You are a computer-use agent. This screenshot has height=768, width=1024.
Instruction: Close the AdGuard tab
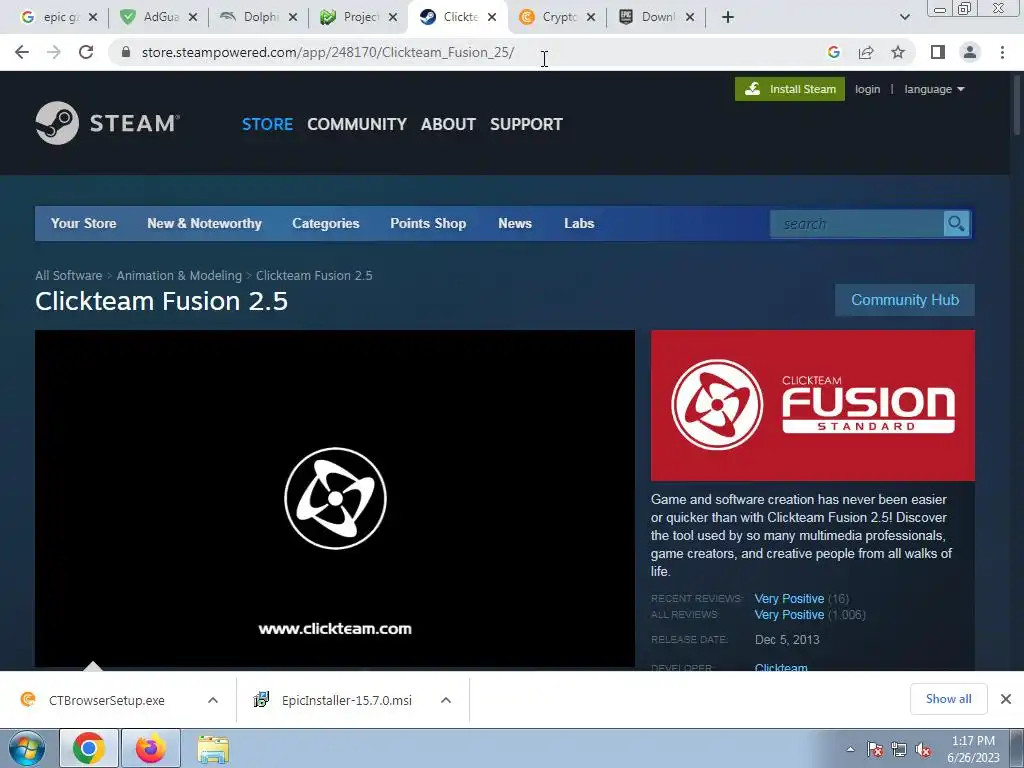193,18
